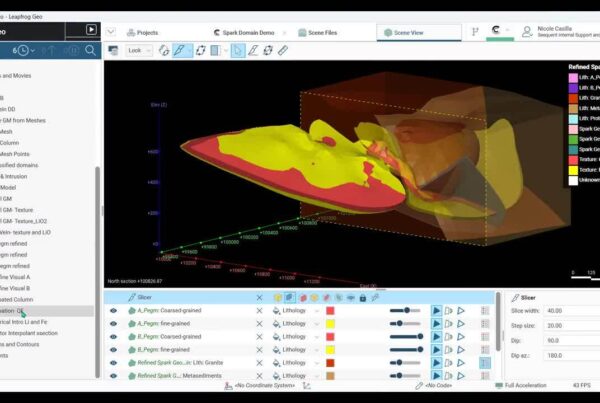Select the 'GM from Meshes' tree item
The height and width of the screenshot is (403, 600).
23,121
